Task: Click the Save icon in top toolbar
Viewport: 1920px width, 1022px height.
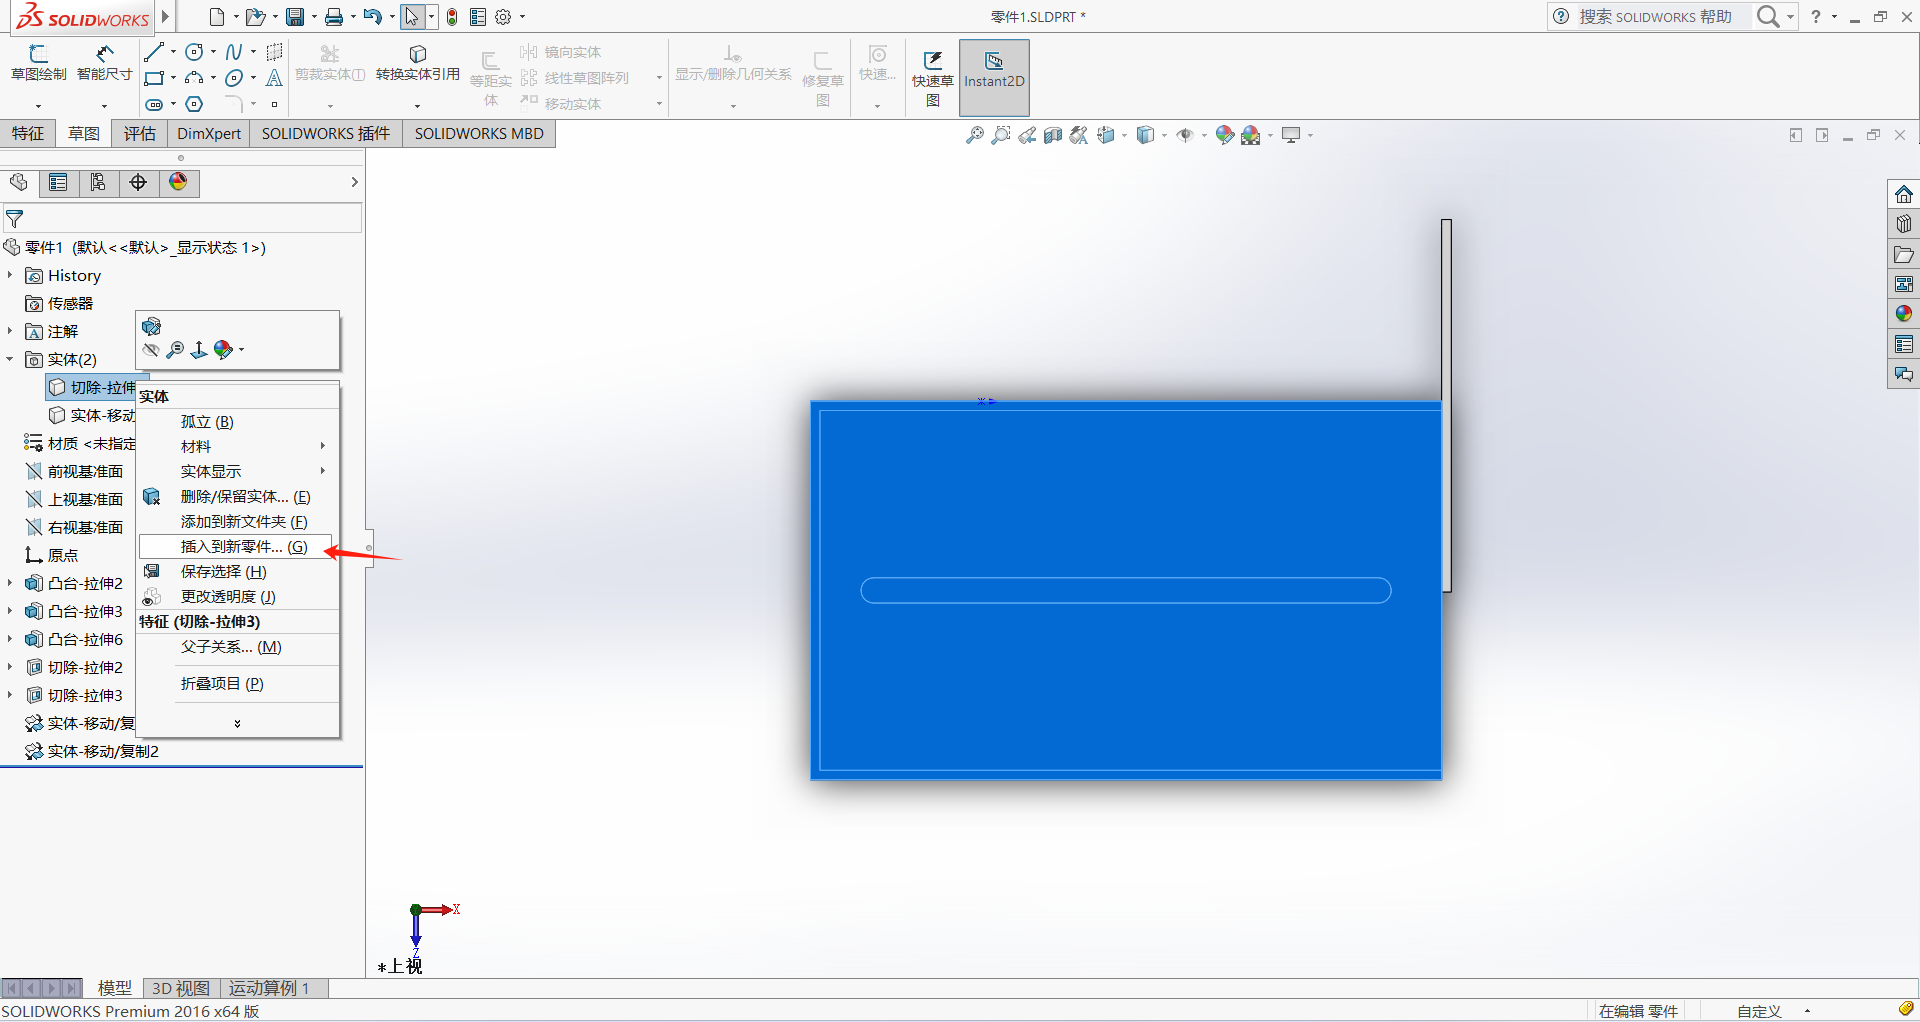Action: click(x=295, y=17)
